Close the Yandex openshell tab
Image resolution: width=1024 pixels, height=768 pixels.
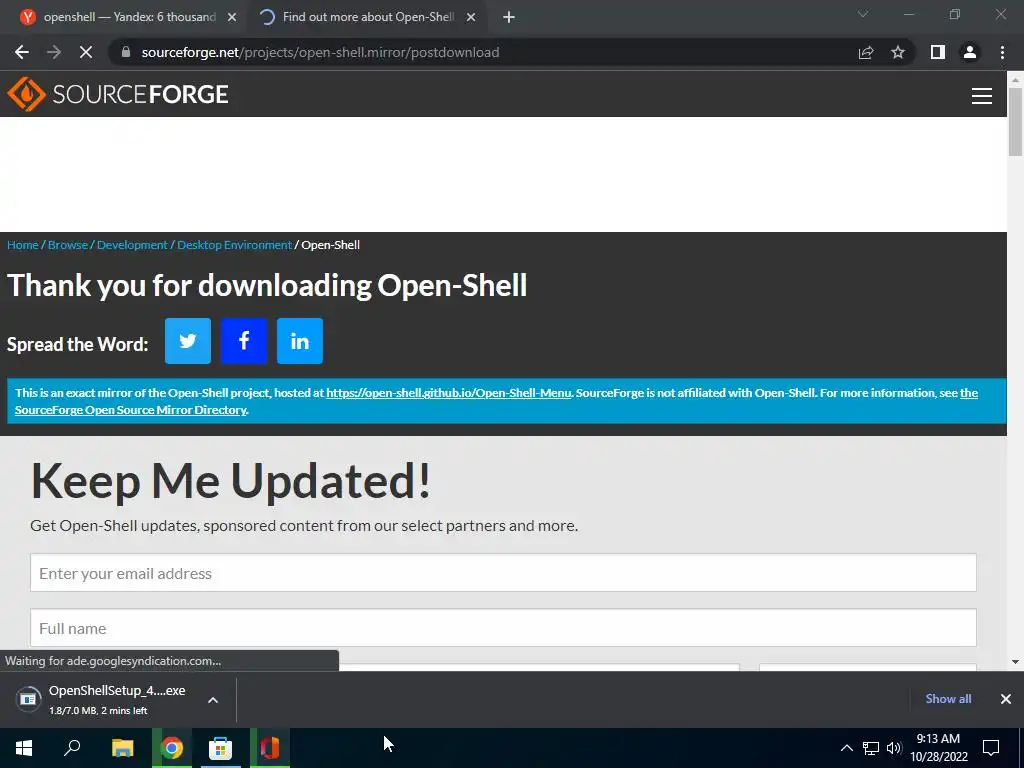pos(232,18)
